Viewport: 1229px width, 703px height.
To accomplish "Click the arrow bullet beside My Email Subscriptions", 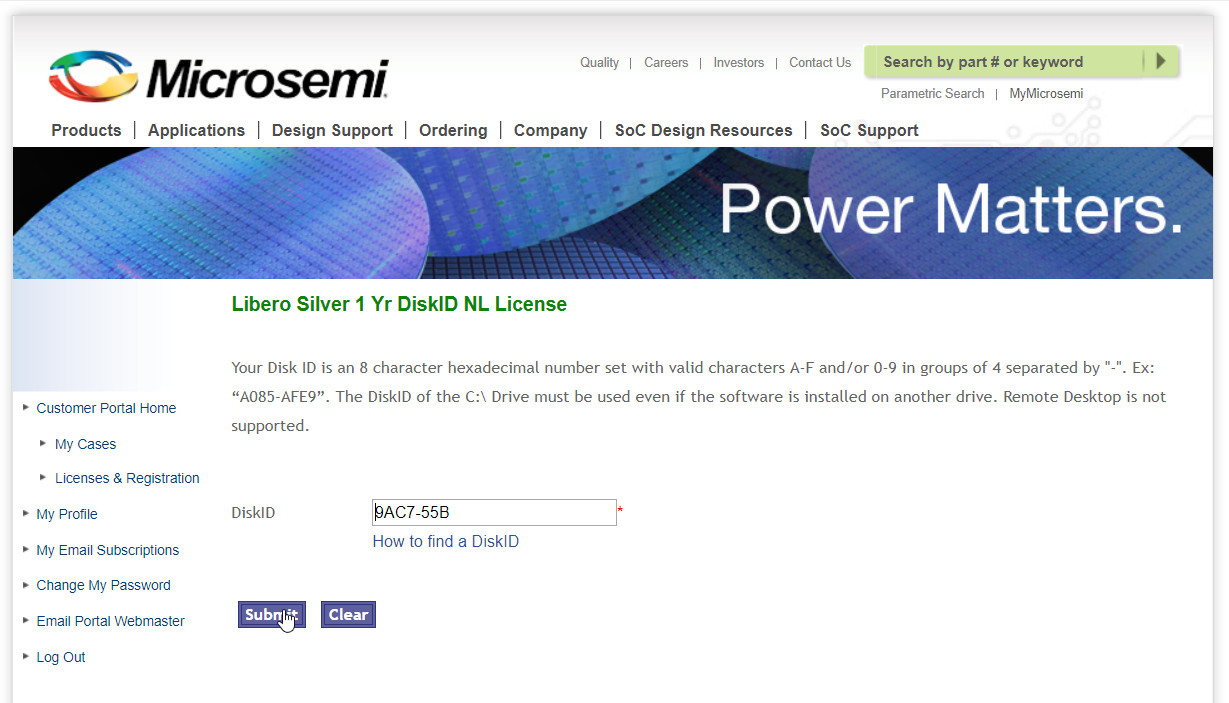I will (x=26, y=548).
